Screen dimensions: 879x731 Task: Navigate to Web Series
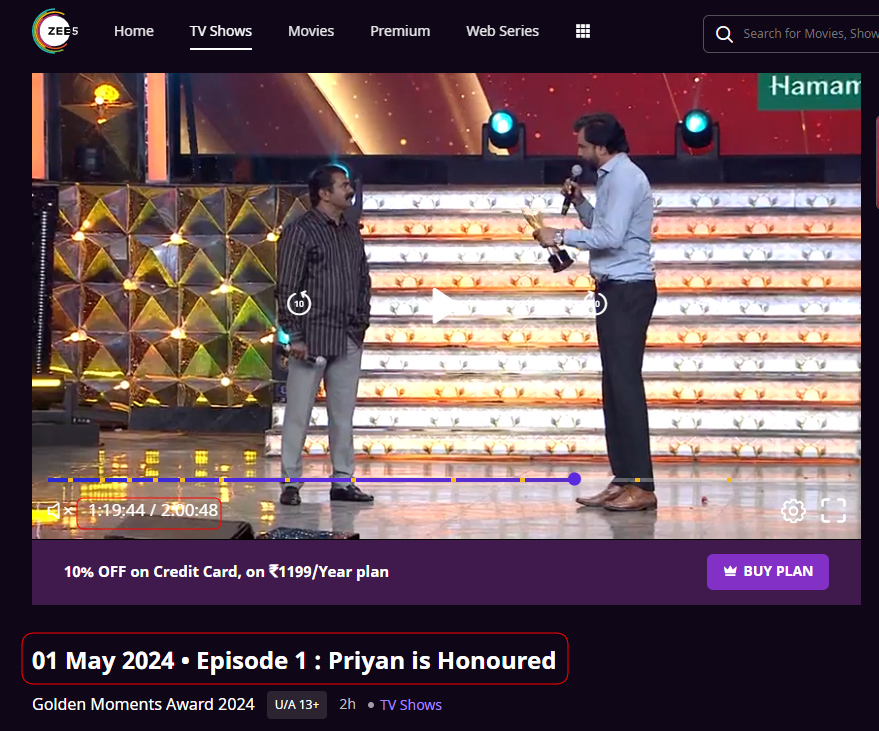pos(502,31)
